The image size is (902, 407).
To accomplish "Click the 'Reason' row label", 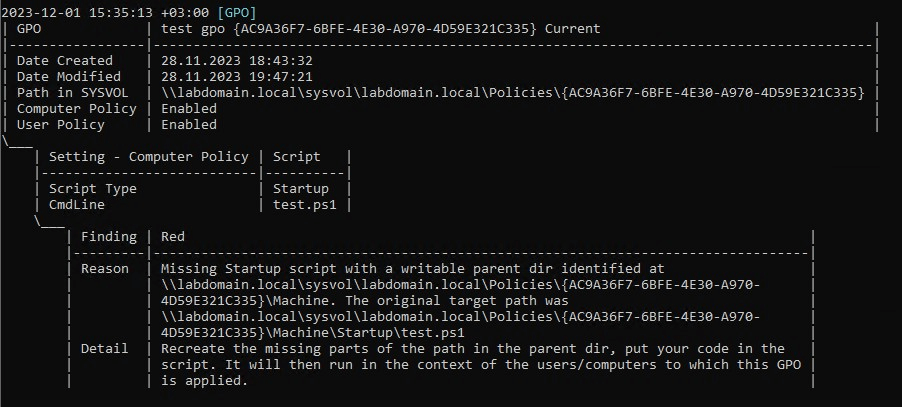I will click(105, 268).
